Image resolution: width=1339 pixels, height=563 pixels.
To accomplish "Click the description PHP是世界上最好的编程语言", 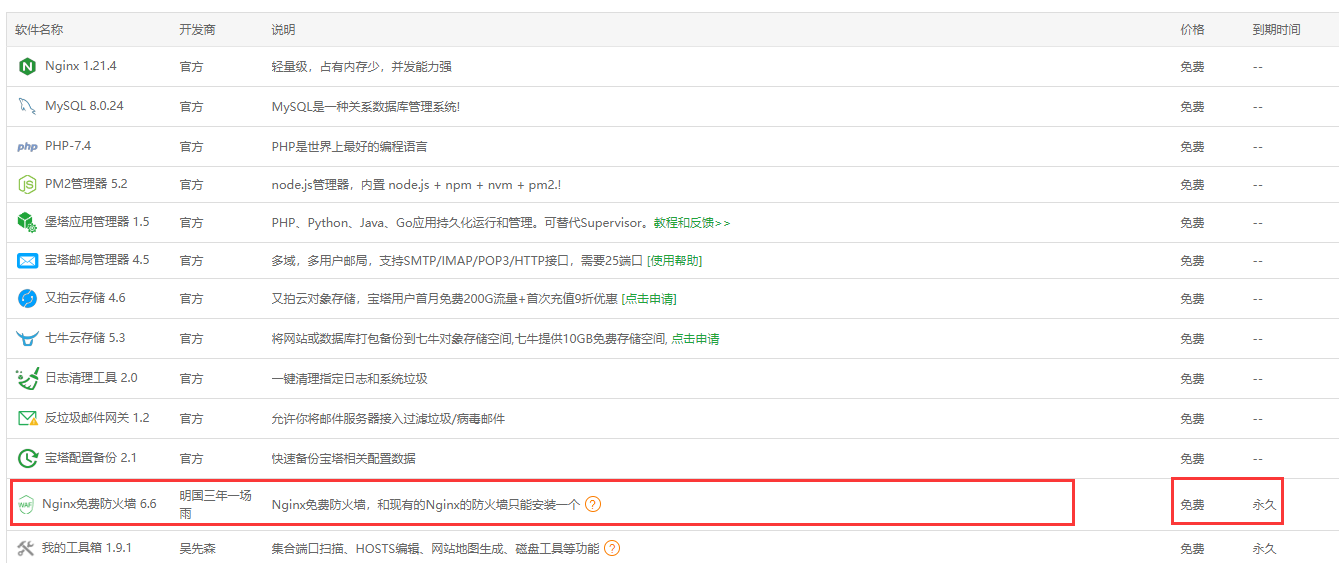I will pos(349,147).
